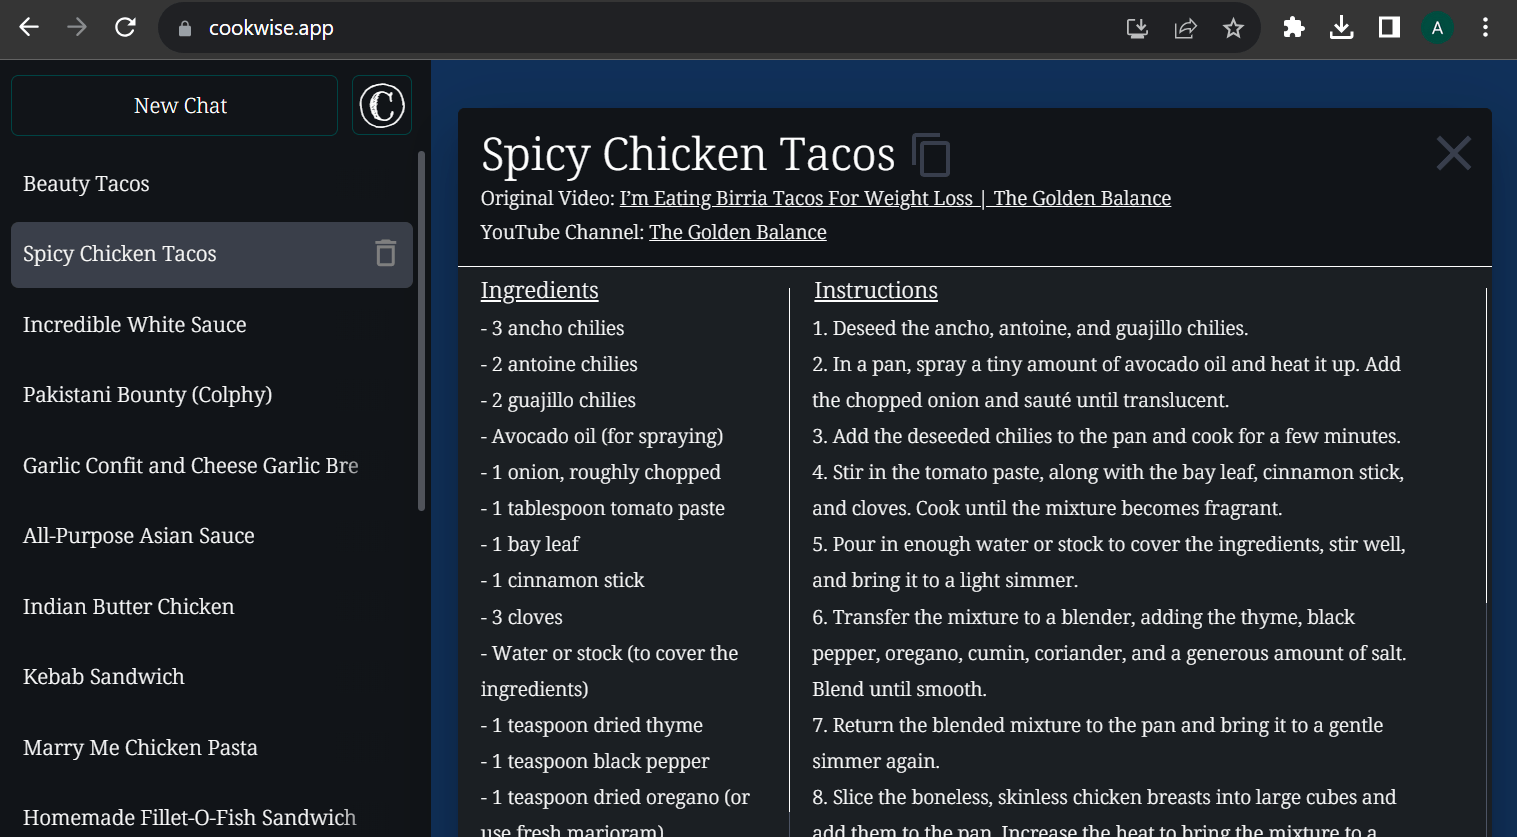This screenshot has height=837, width=1517.
Task: Visit The Golden Balance YouTube channel link
Action: pos(738,232)
